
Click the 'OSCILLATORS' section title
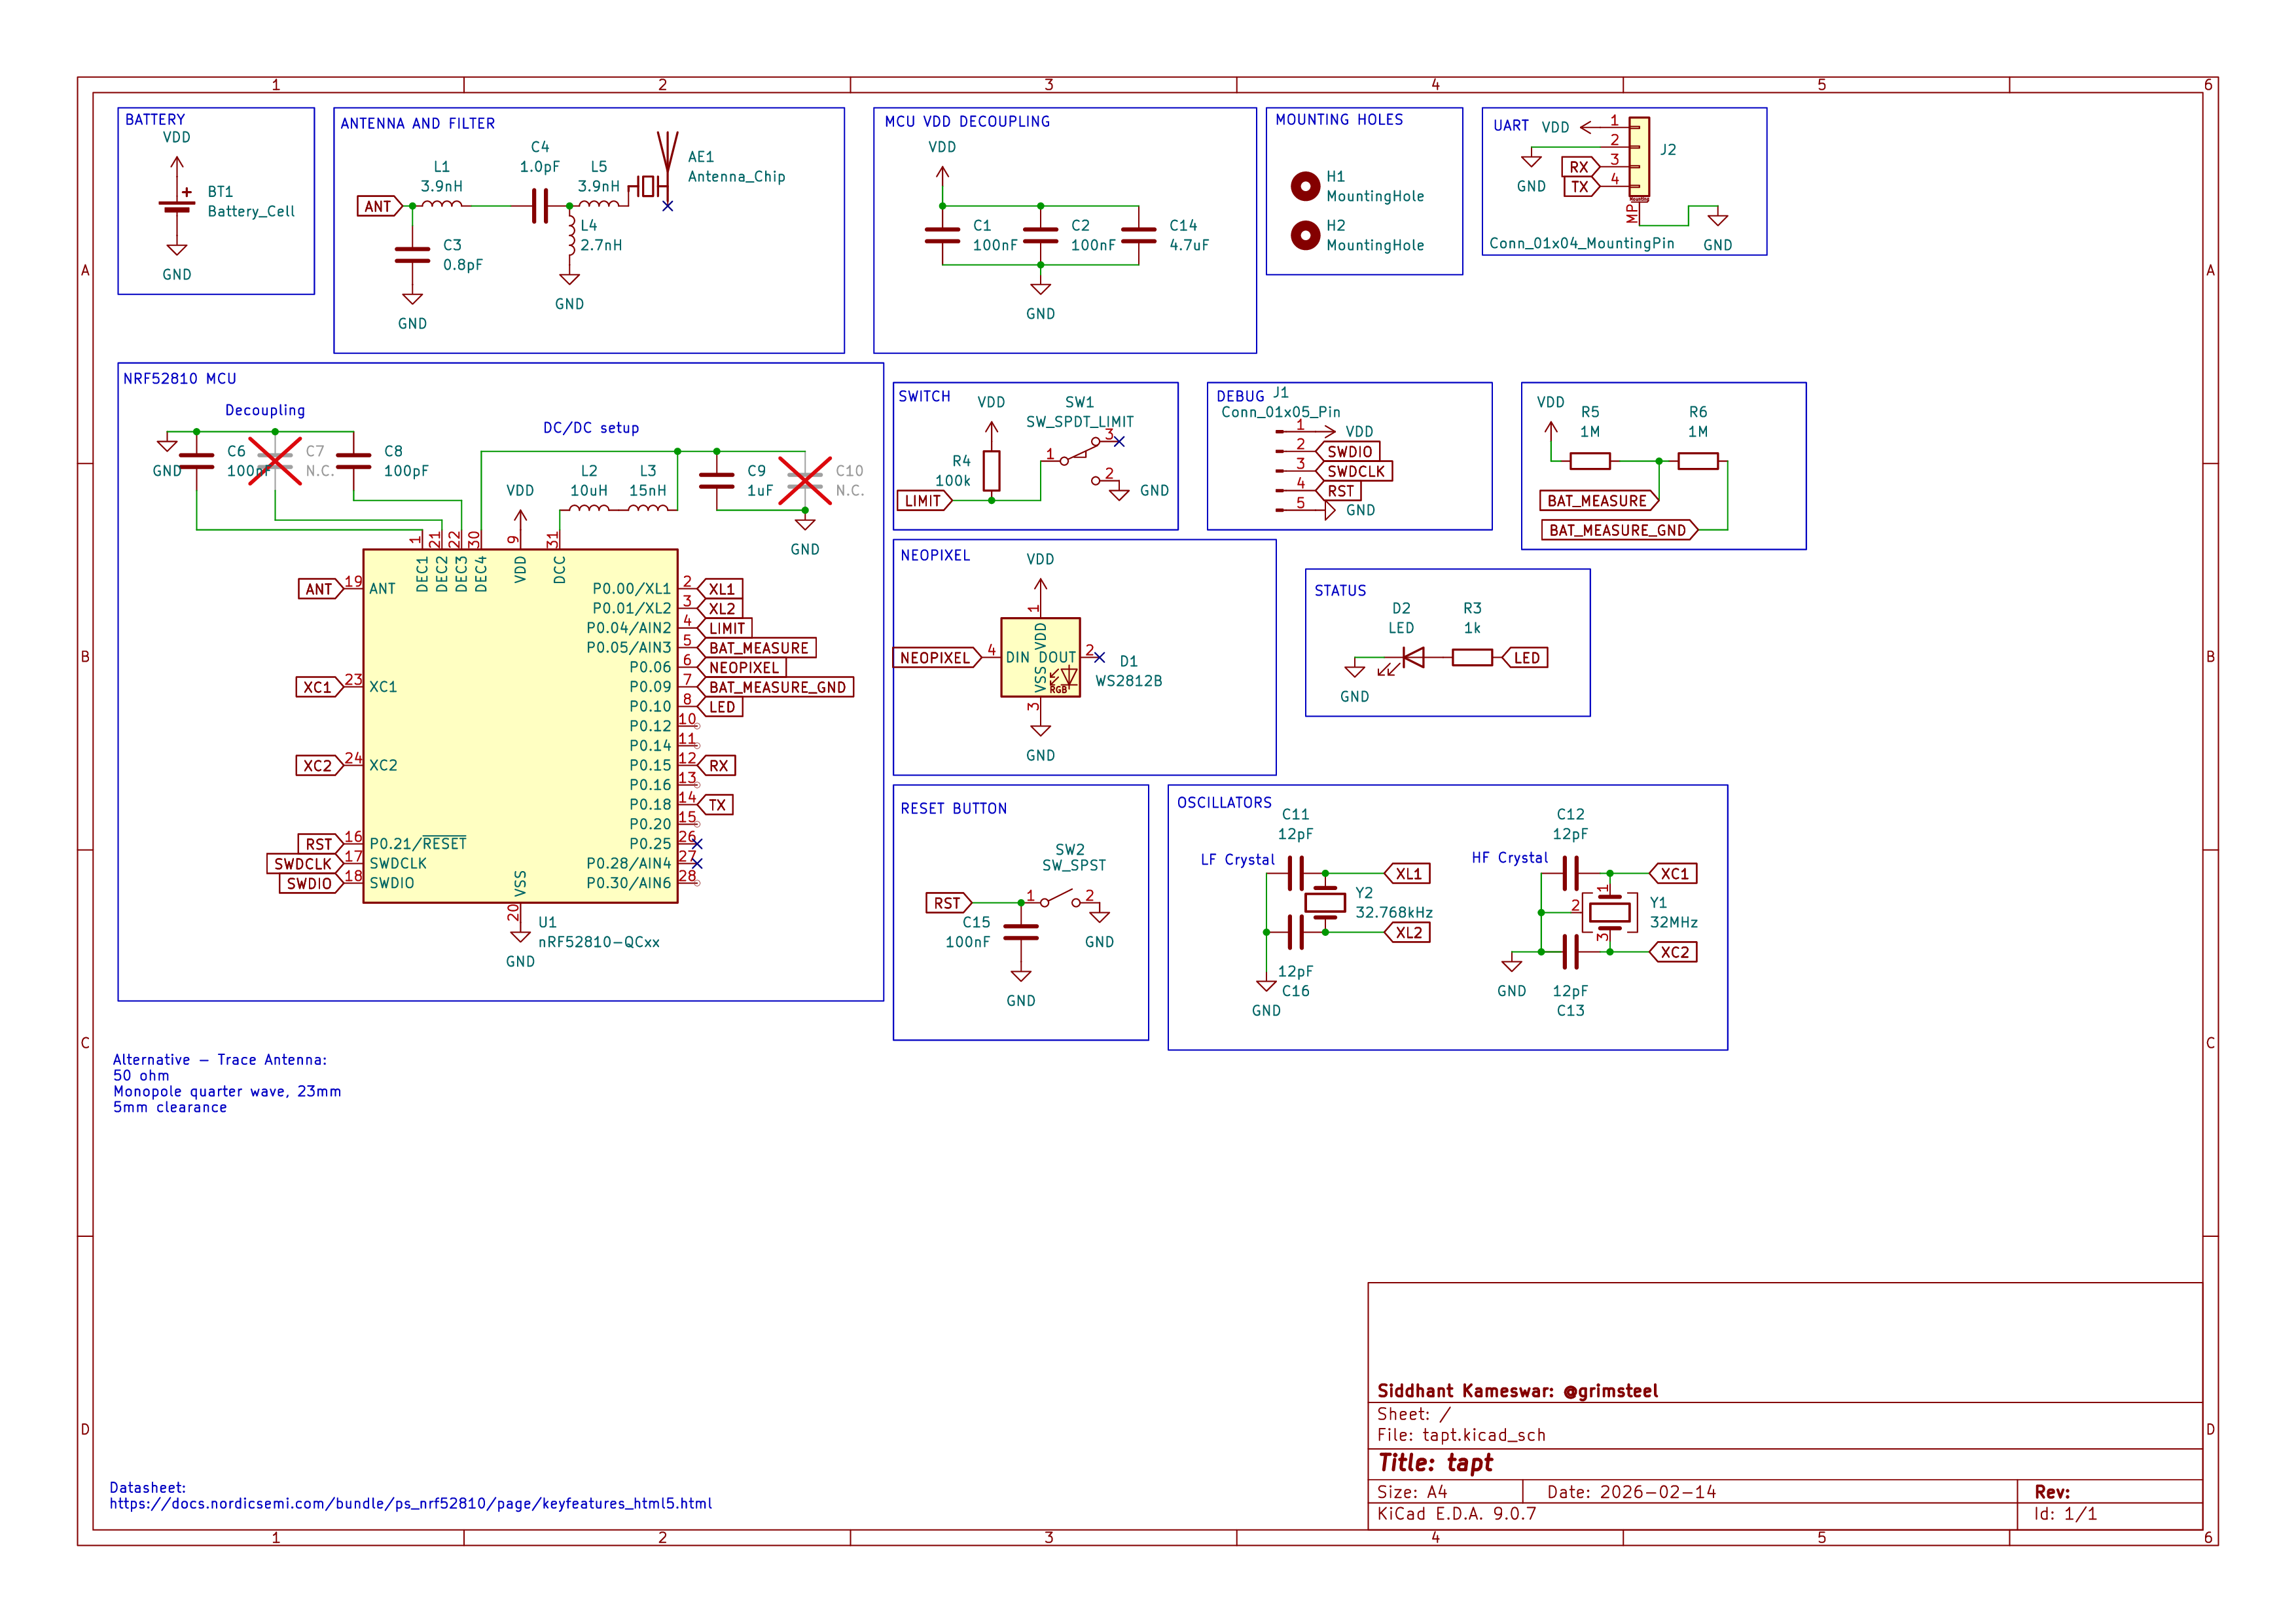click(1224, 803)
